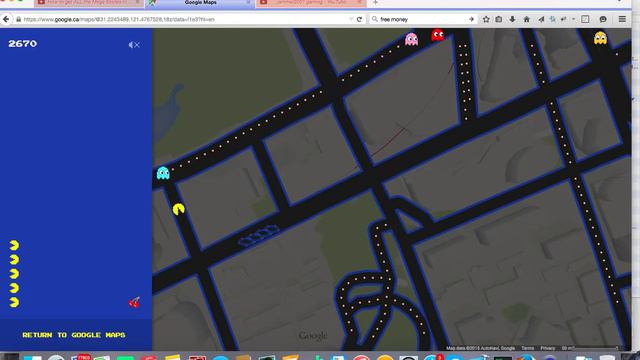Go back with the browser back arrow
Image resolution: width=640 pixels, height=360 pixels.
click(6, 19)
